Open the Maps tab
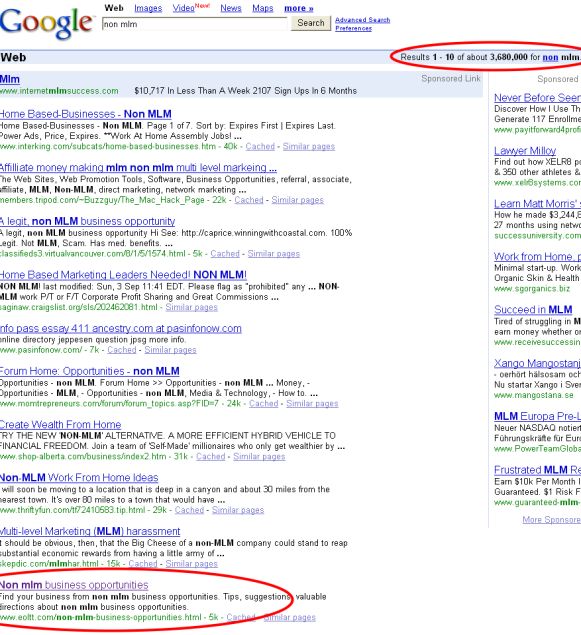The image size is (581, 635). click(263, 8)
